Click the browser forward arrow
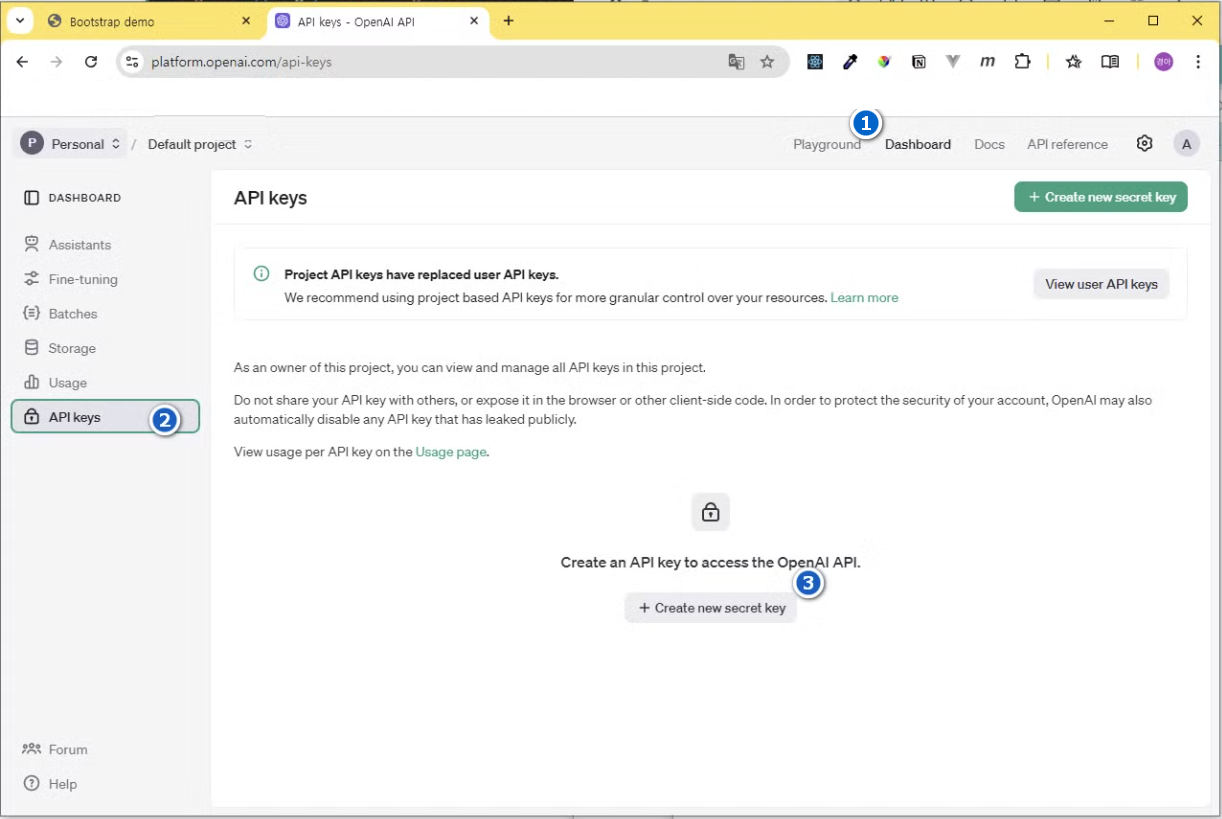The width and height of the screenshot is (1222, 819). pos(56,62)
